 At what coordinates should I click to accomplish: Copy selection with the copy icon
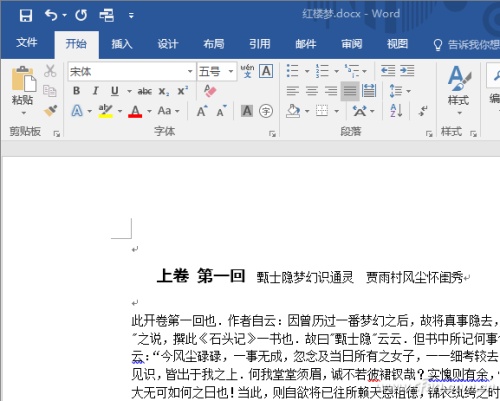pyautogui.click(x=50, y=90)
